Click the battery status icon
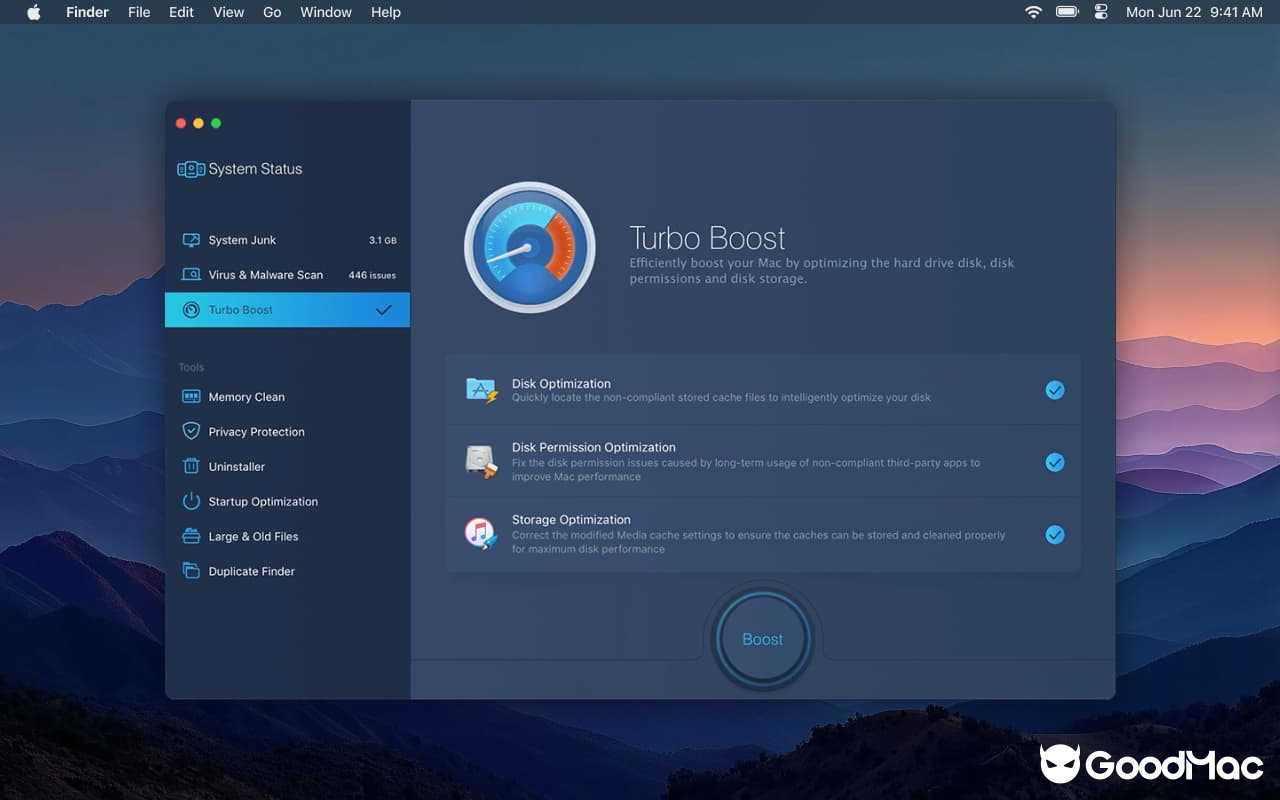Image resolution: width=1280 pixels, height=800 pixels. pyautogui.click(x=1068, y=12)
